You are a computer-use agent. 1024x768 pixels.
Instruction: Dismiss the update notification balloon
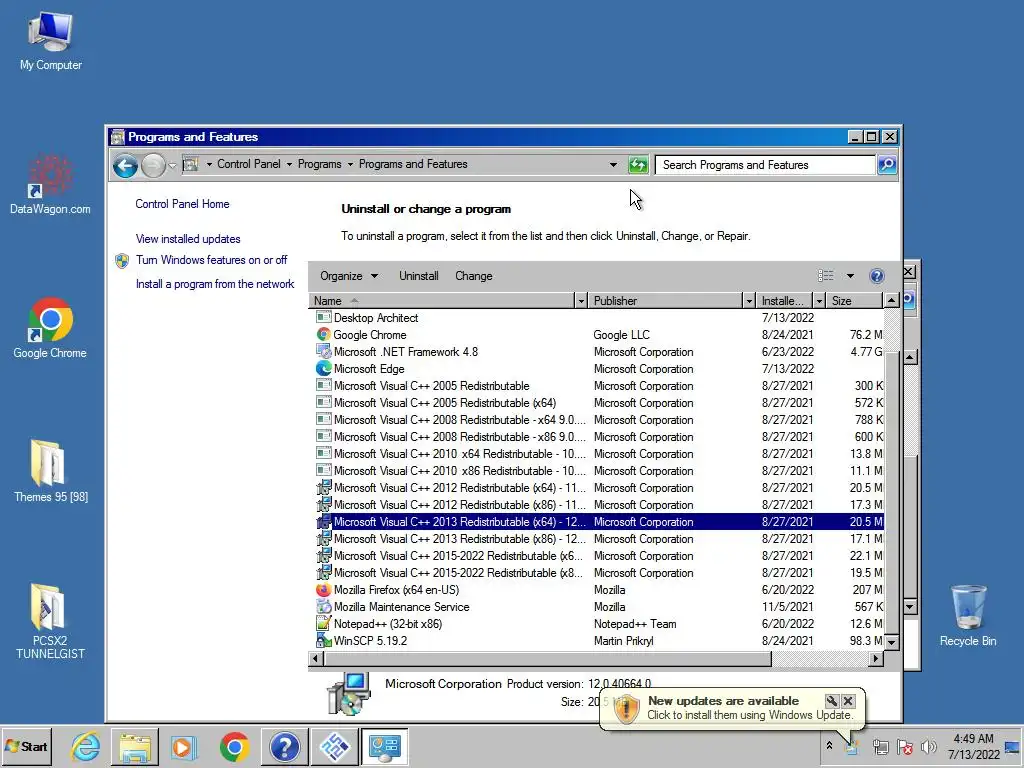pos(848,701)
